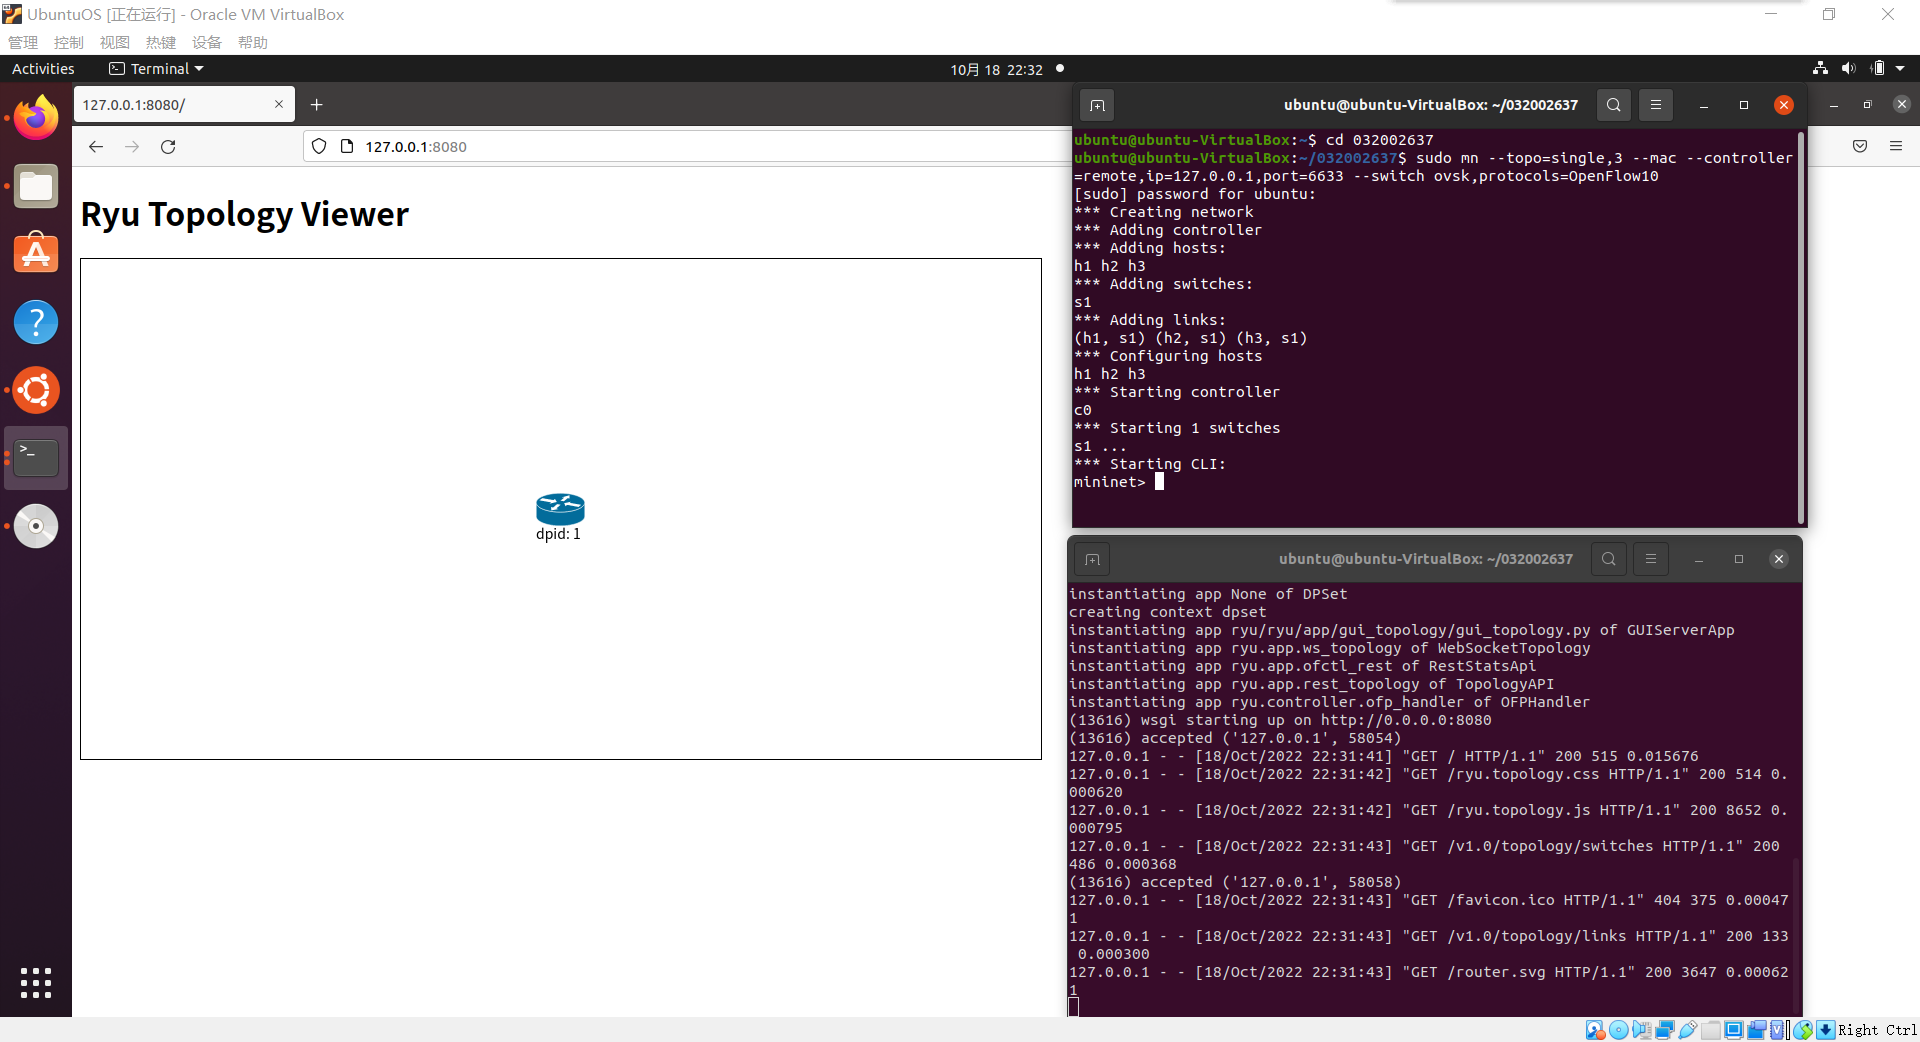The image size is (1920, 1042).
Task: Click the page info icon in address bar
Action: point(347,146)
